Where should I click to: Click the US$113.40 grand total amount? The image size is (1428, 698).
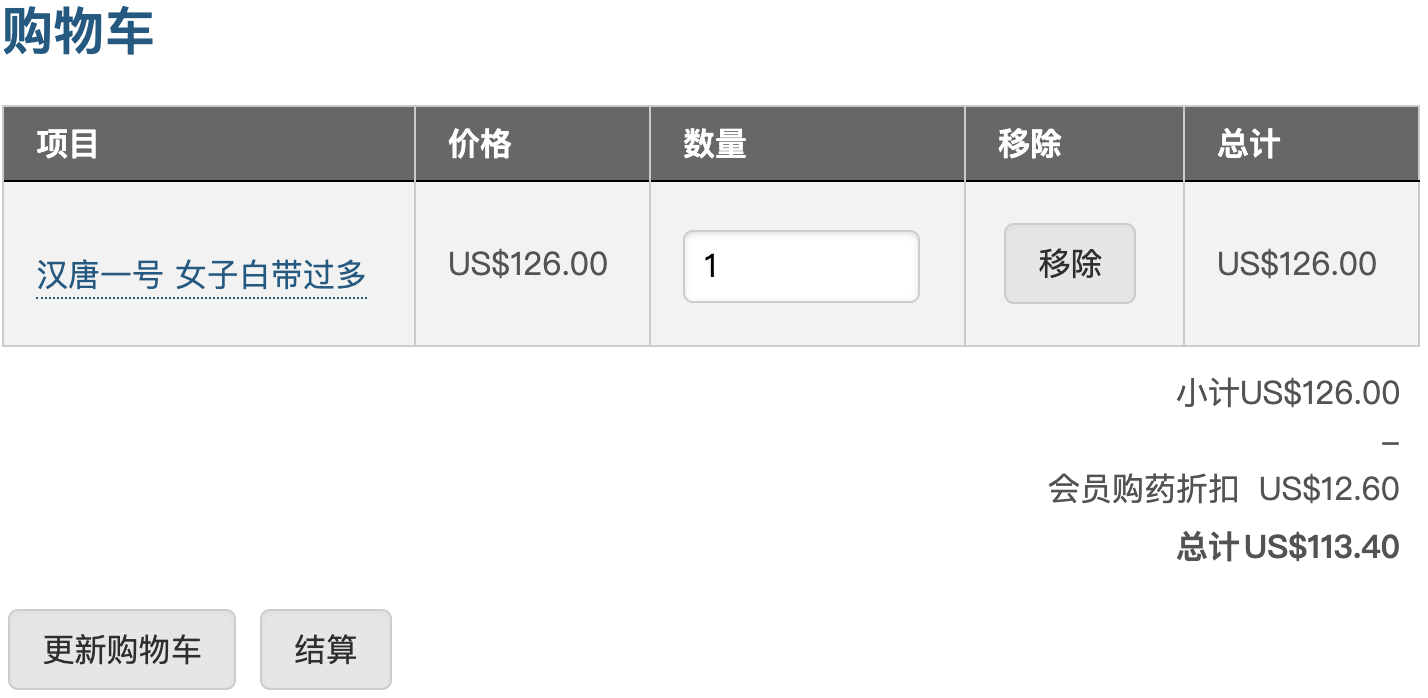pos(1321,547)
